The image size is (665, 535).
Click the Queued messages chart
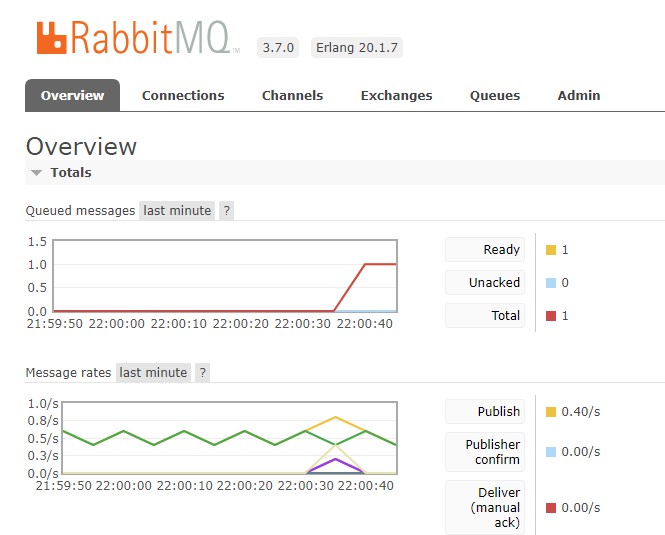coord(225,276)
